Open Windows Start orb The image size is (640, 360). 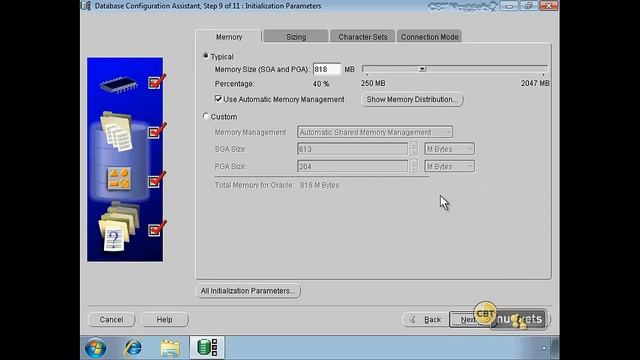coord(96,348)
